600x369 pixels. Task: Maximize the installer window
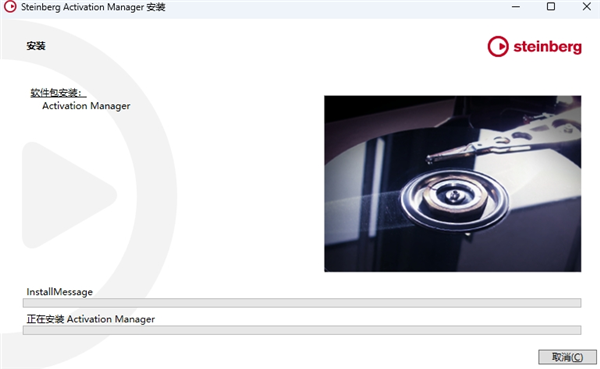[x=551, y=7]
